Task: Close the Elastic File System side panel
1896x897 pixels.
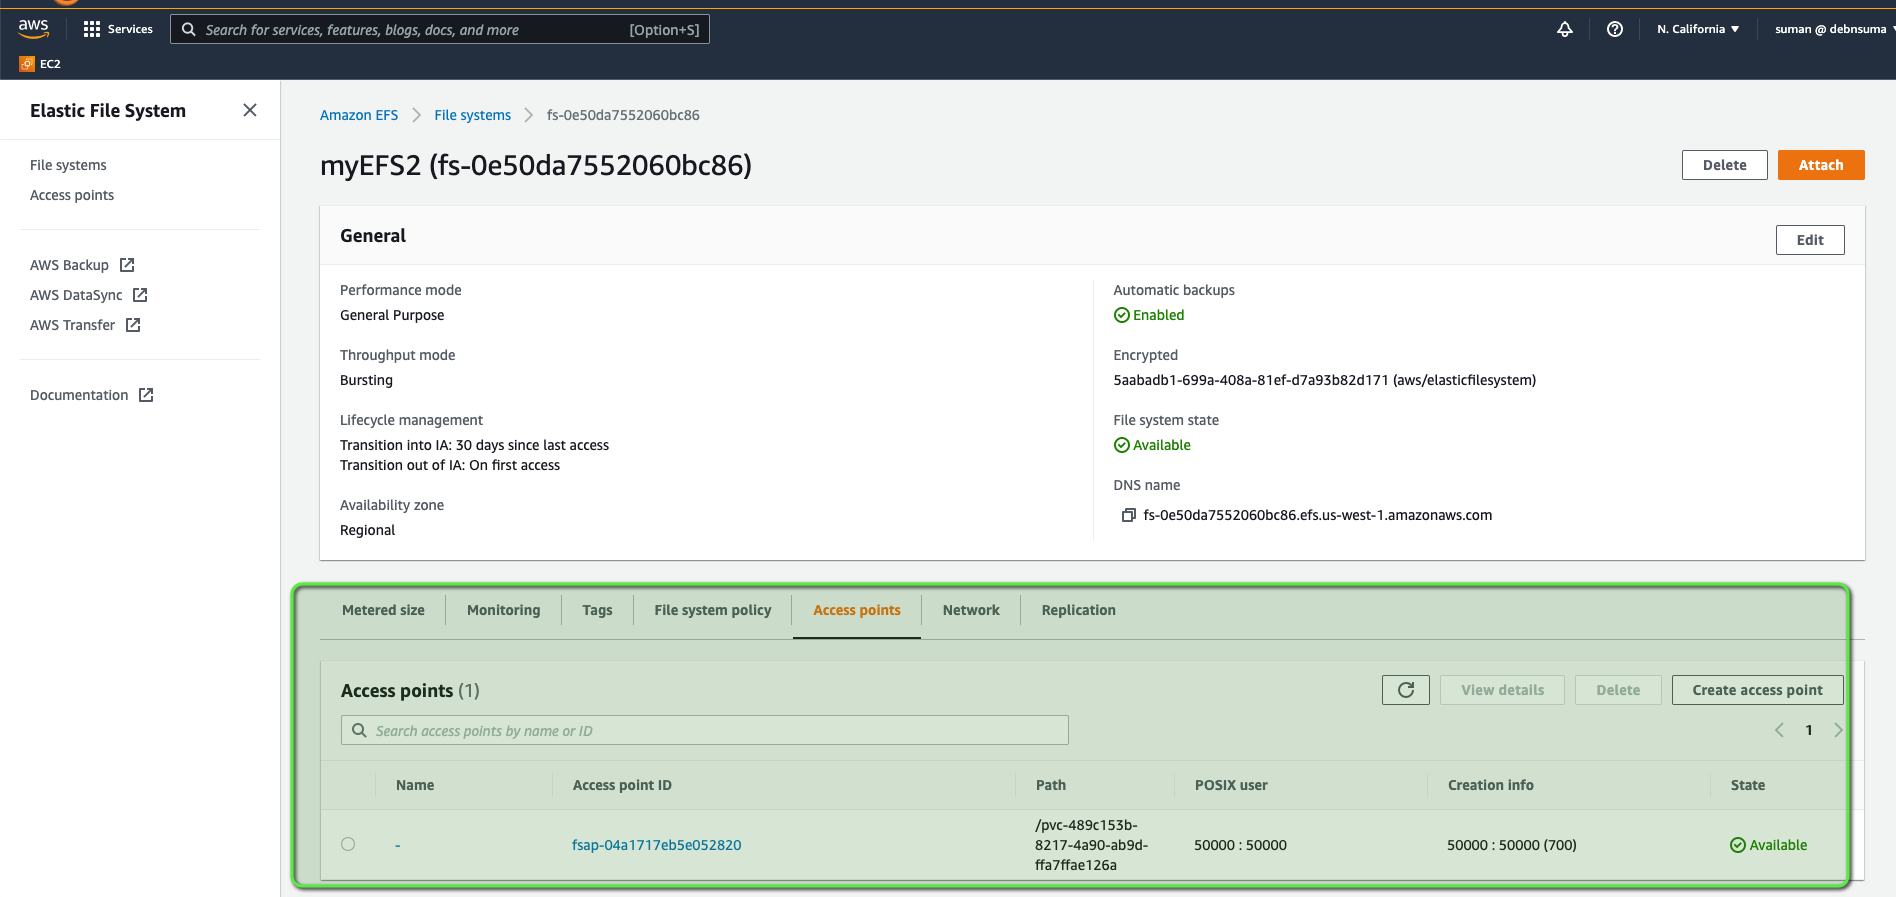Action: pos(250,110)
